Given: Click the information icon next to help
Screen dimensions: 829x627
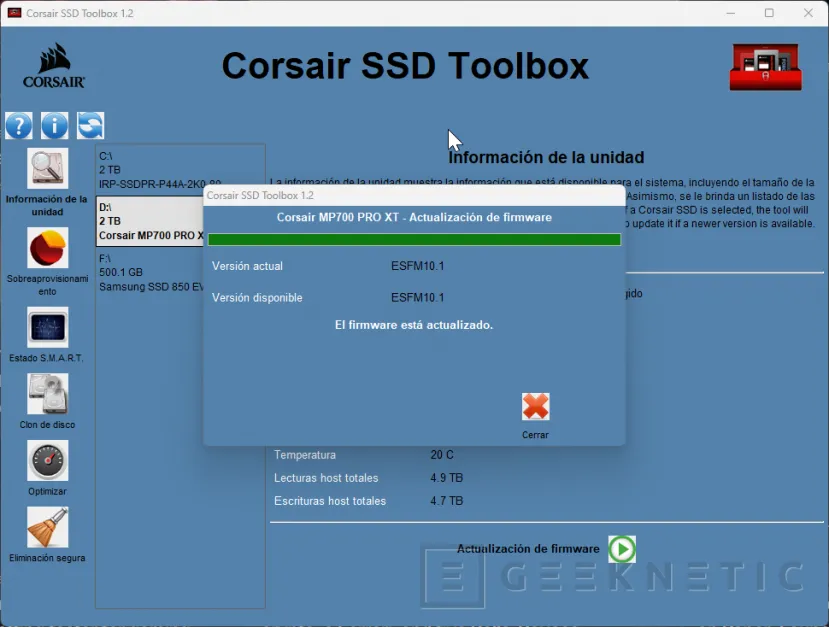Looking at the screenshot, I should coord(54,125).
